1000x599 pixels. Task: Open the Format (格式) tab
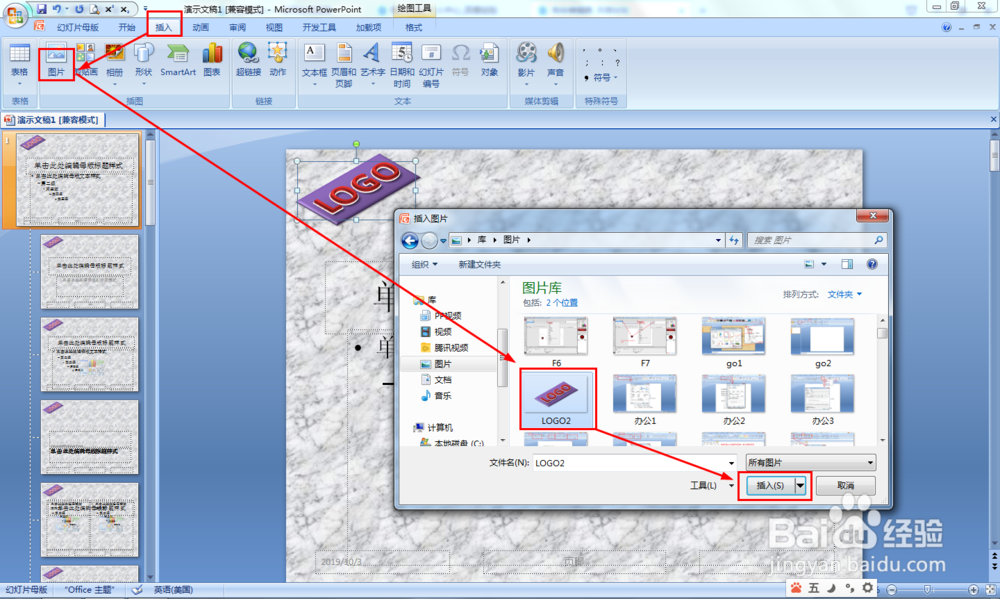414,27
